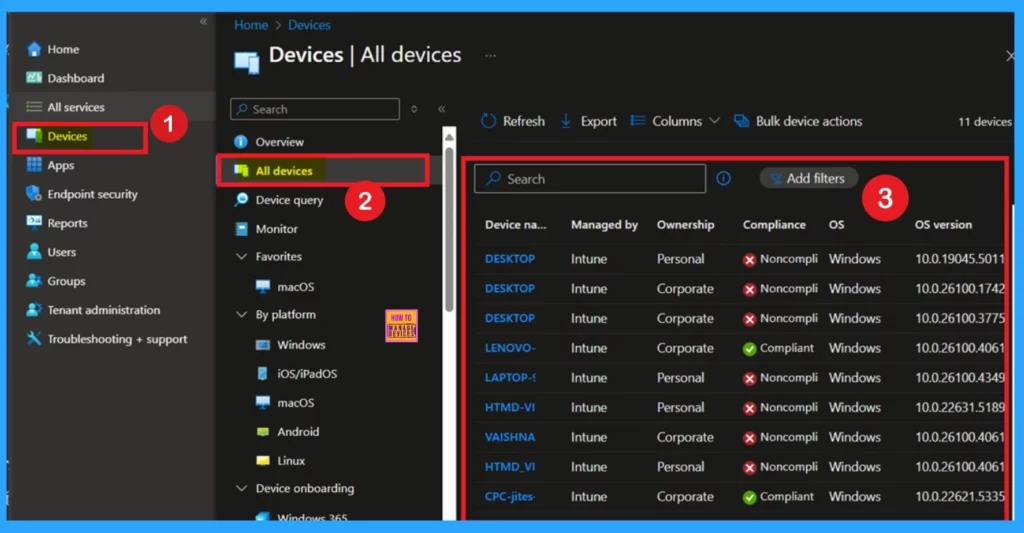Collapse the By platform section

click(x=241, y=314)
